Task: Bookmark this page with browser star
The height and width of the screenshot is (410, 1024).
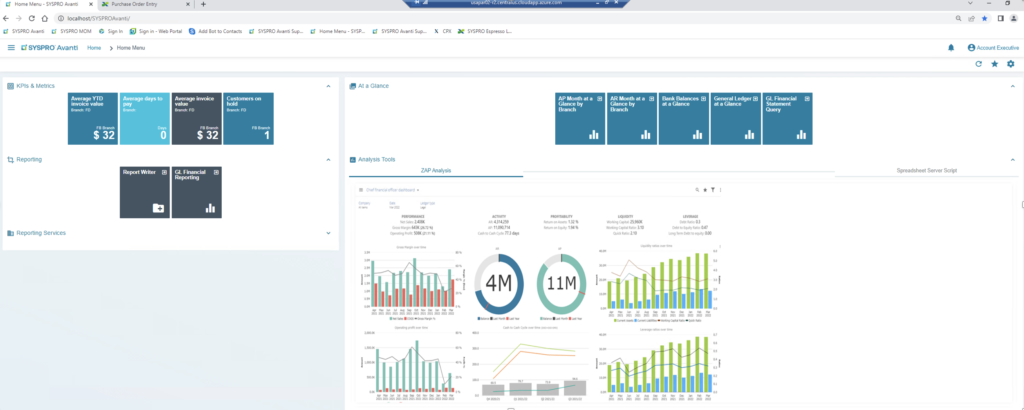Action: point(985,18)
